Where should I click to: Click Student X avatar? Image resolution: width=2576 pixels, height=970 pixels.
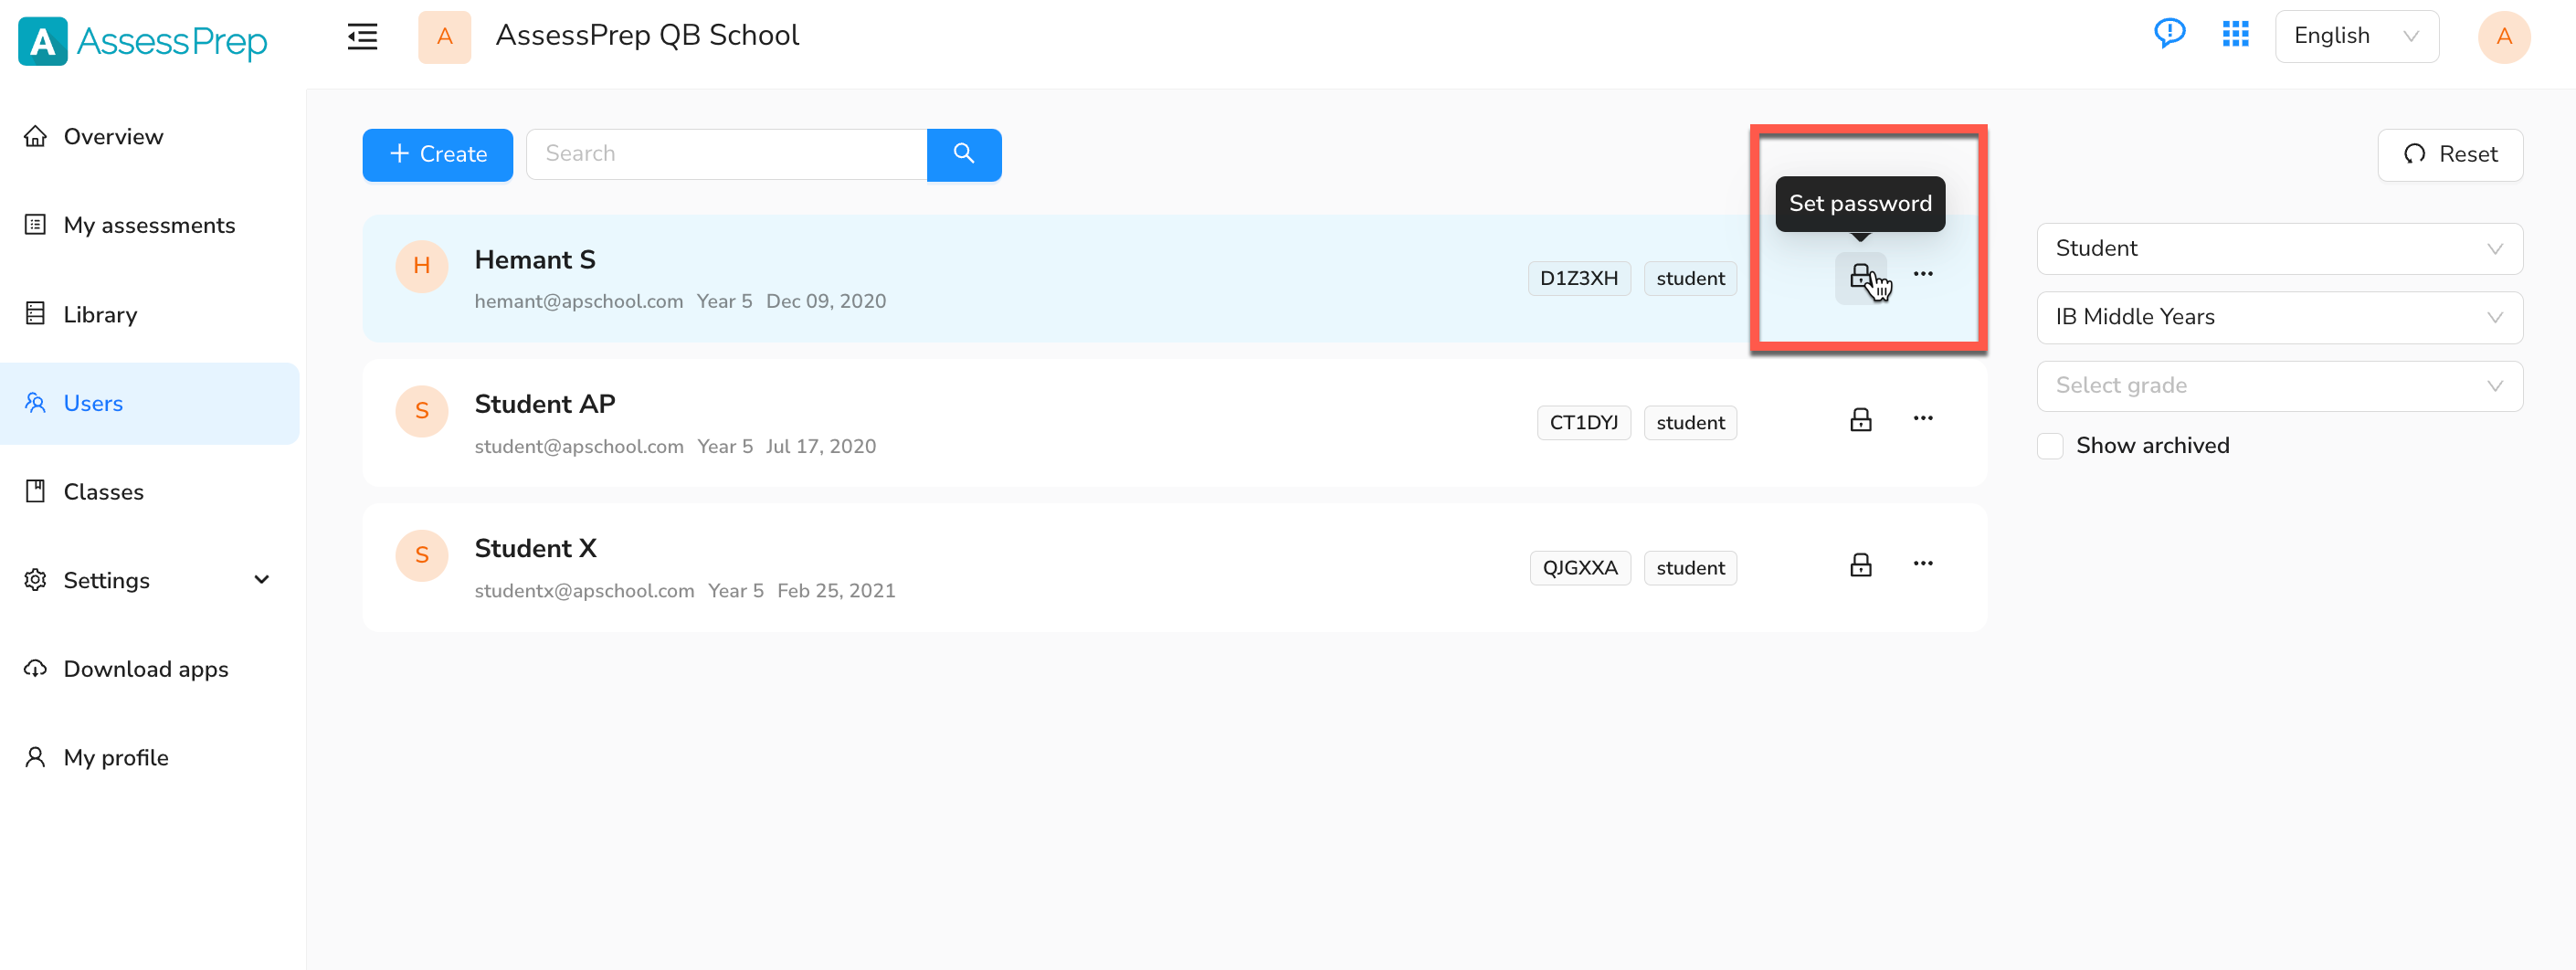tap(421, 555)
